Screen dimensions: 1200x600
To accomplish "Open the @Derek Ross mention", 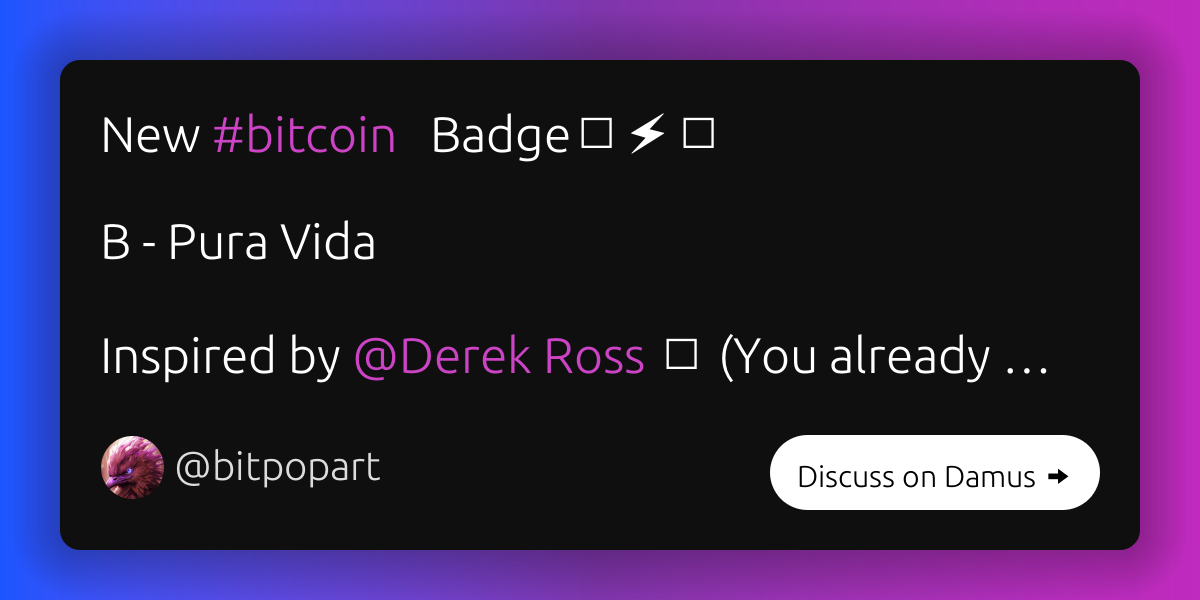I will 499,358.
